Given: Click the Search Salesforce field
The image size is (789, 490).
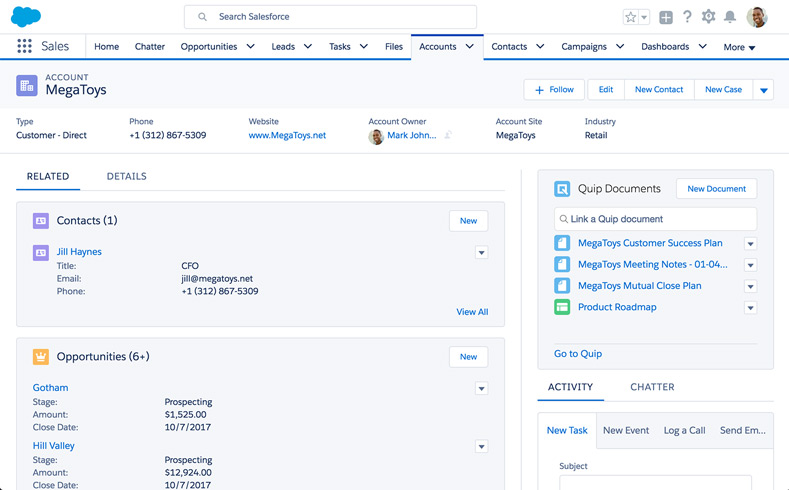Looking at the screenshot, I should click(x=330, y=17).
